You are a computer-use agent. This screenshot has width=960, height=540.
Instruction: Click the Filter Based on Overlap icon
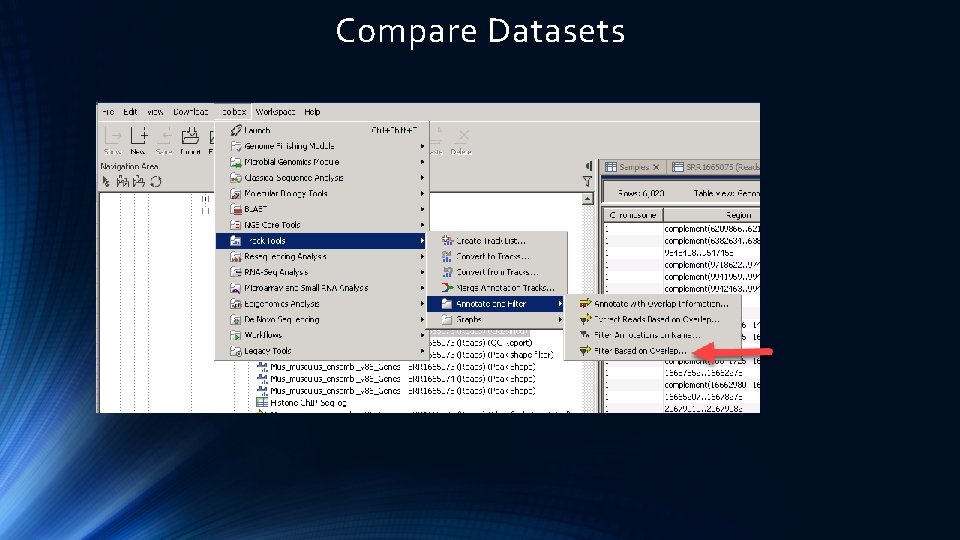click(x=585, y=351)
